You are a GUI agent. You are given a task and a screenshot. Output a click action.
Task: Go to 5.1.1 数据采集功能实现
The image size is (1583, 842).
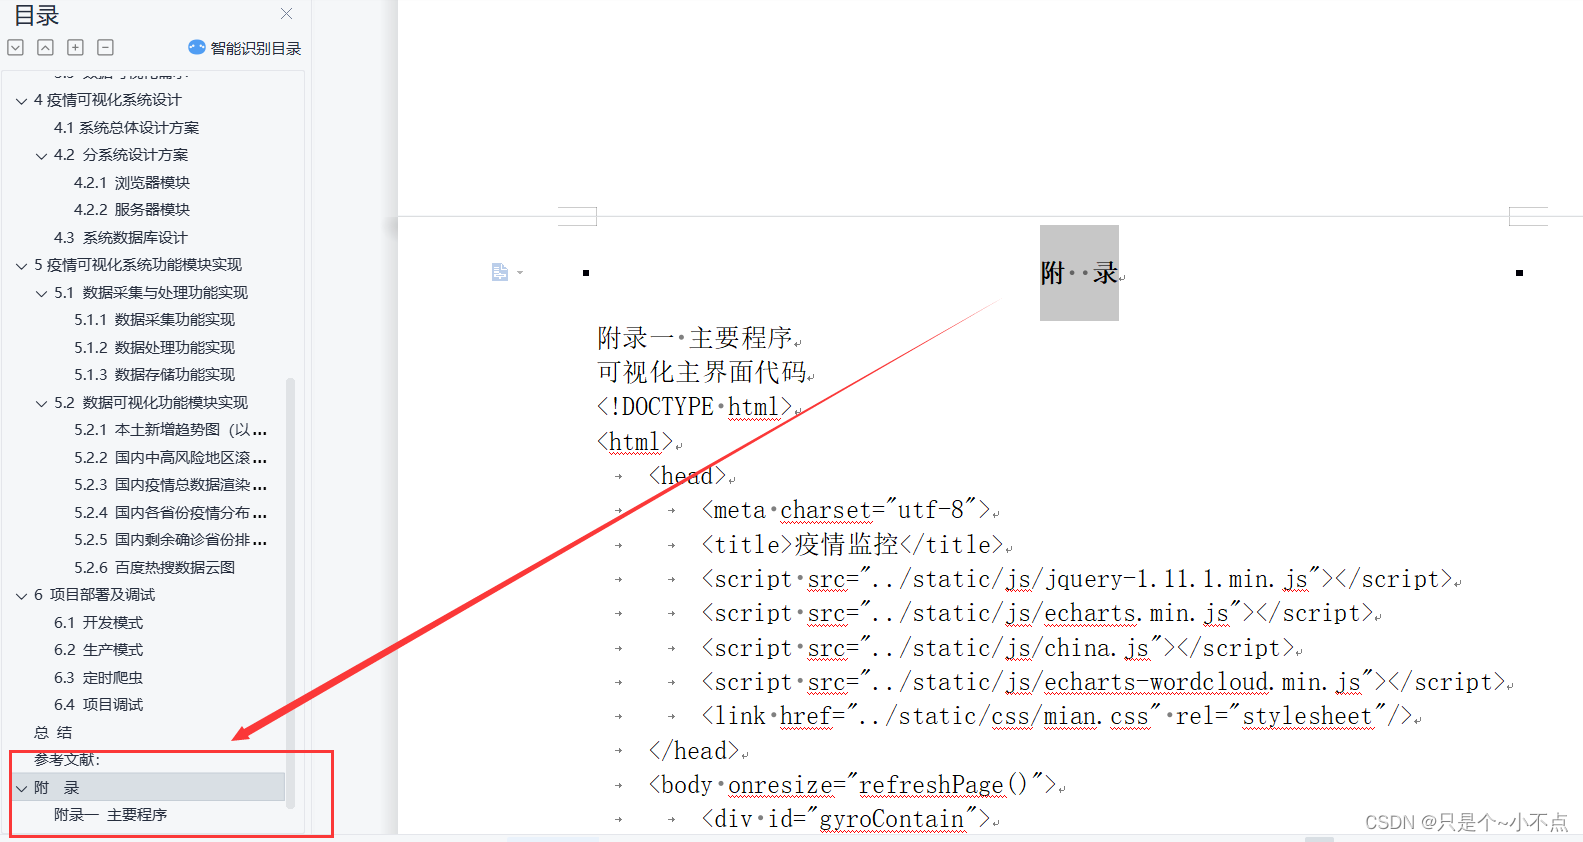(154, 320)
